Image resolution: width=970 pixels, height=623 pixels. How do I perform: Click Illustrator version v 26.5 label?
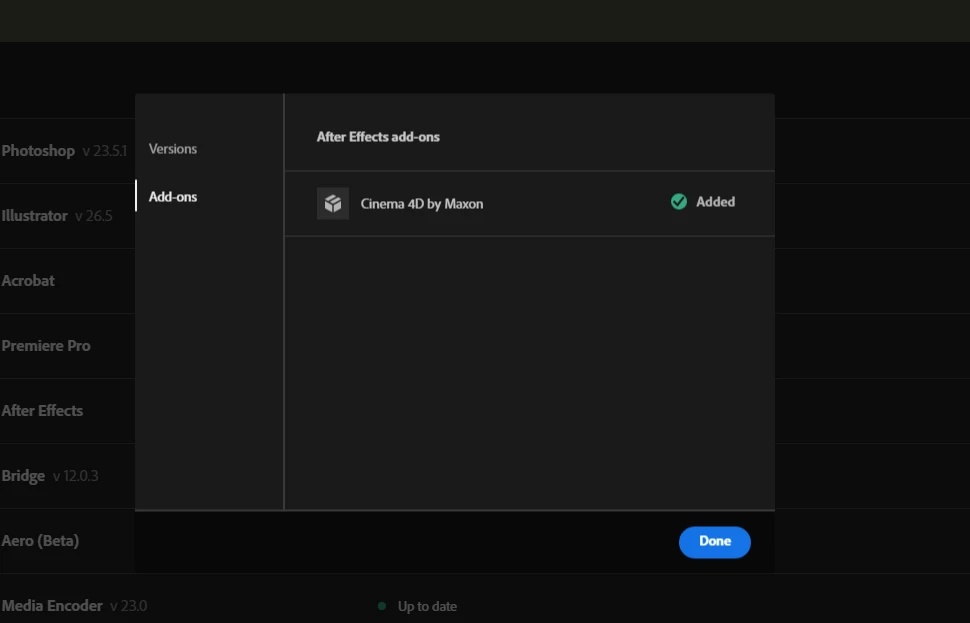pos(93,216)
